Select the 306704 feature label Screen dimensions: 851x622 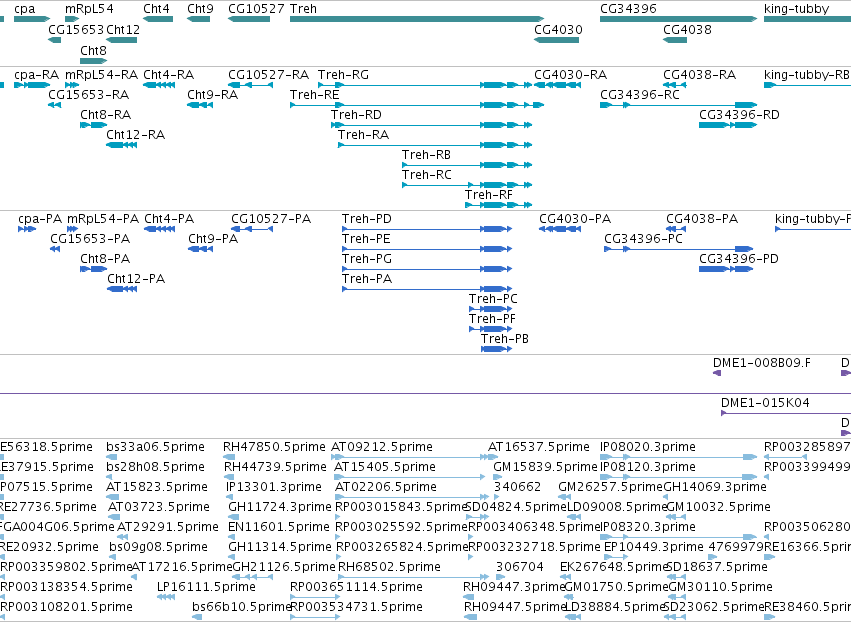[520, 567]
